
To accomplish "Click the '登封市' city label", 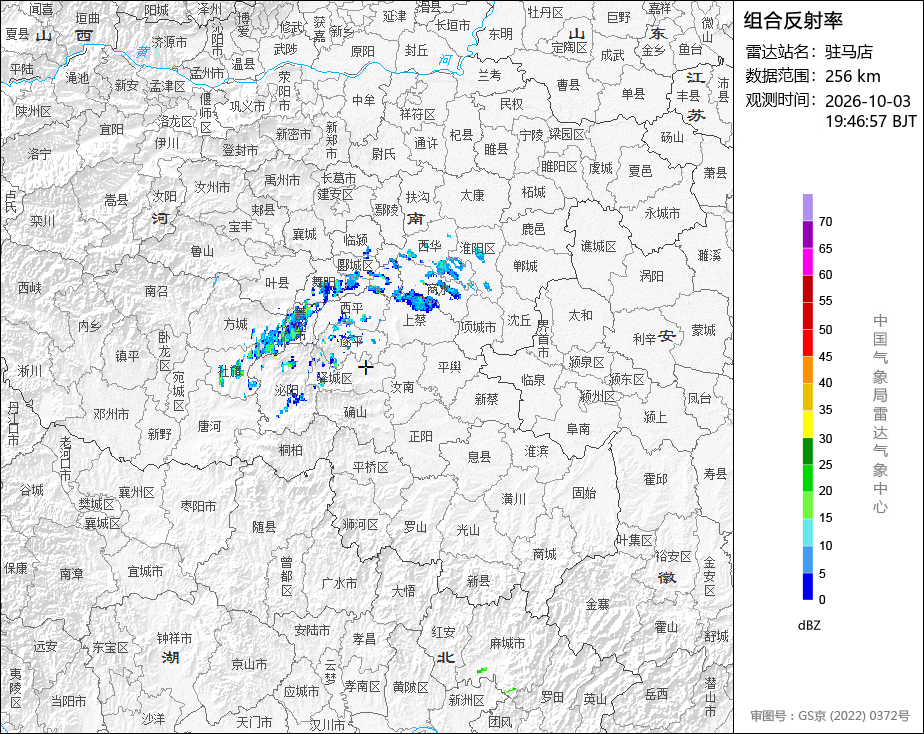I will click(x=240, y=151).
